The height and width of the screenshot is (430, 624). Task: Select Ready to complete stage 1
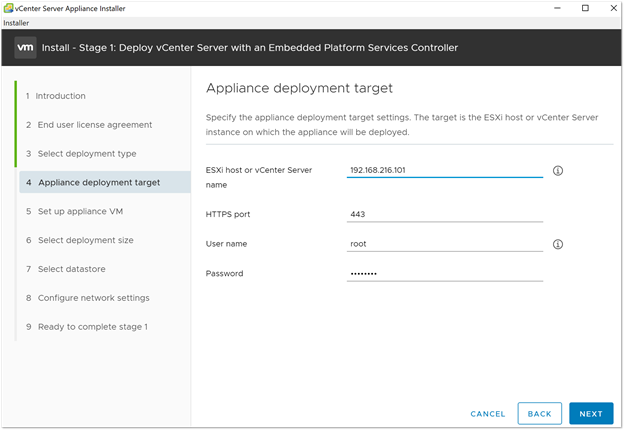(x=92, y=327)
